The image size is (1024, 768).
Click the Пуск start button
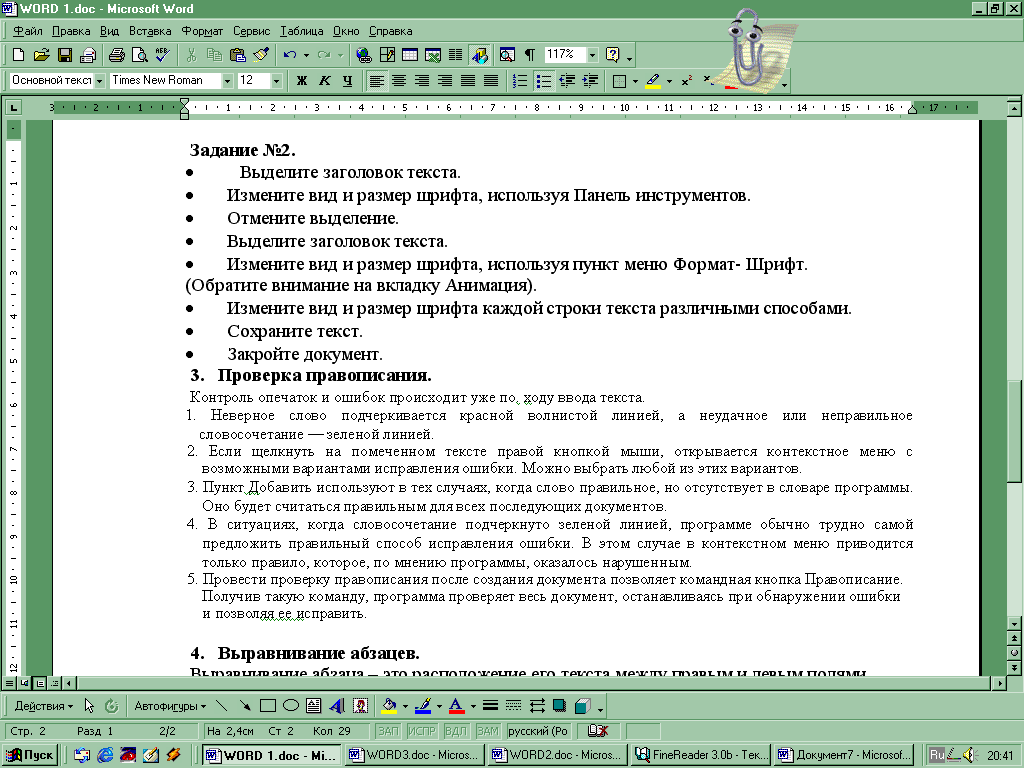tap(30, 755)
